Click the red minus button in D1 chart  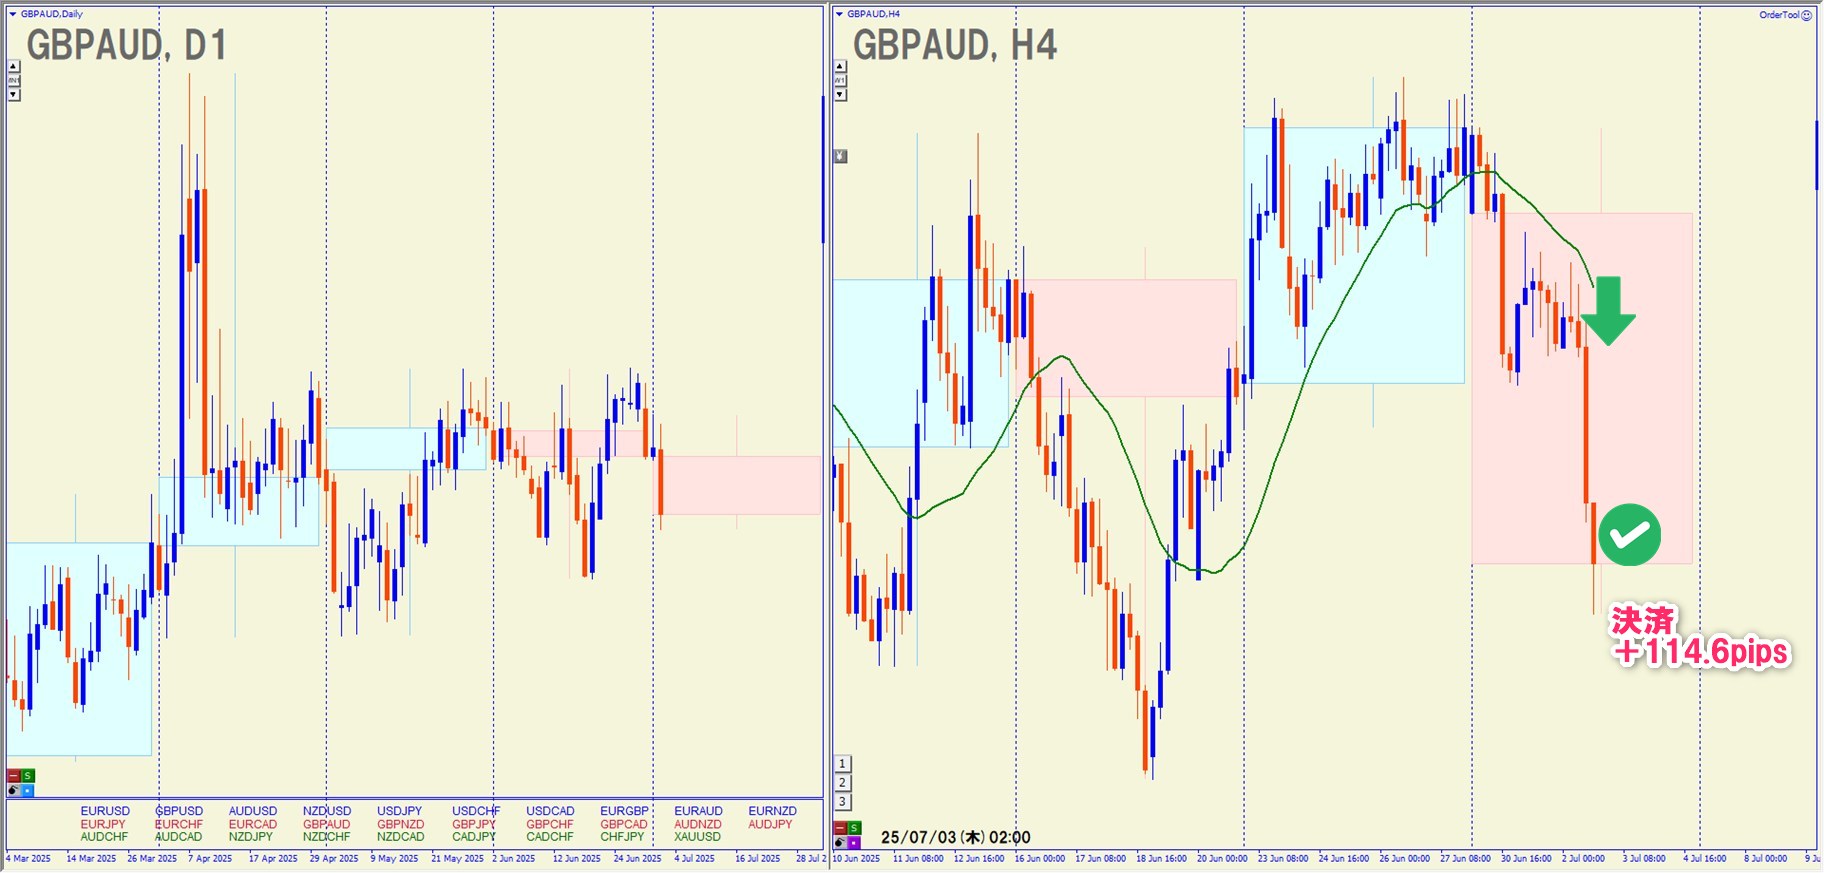[x=14, y=776]
